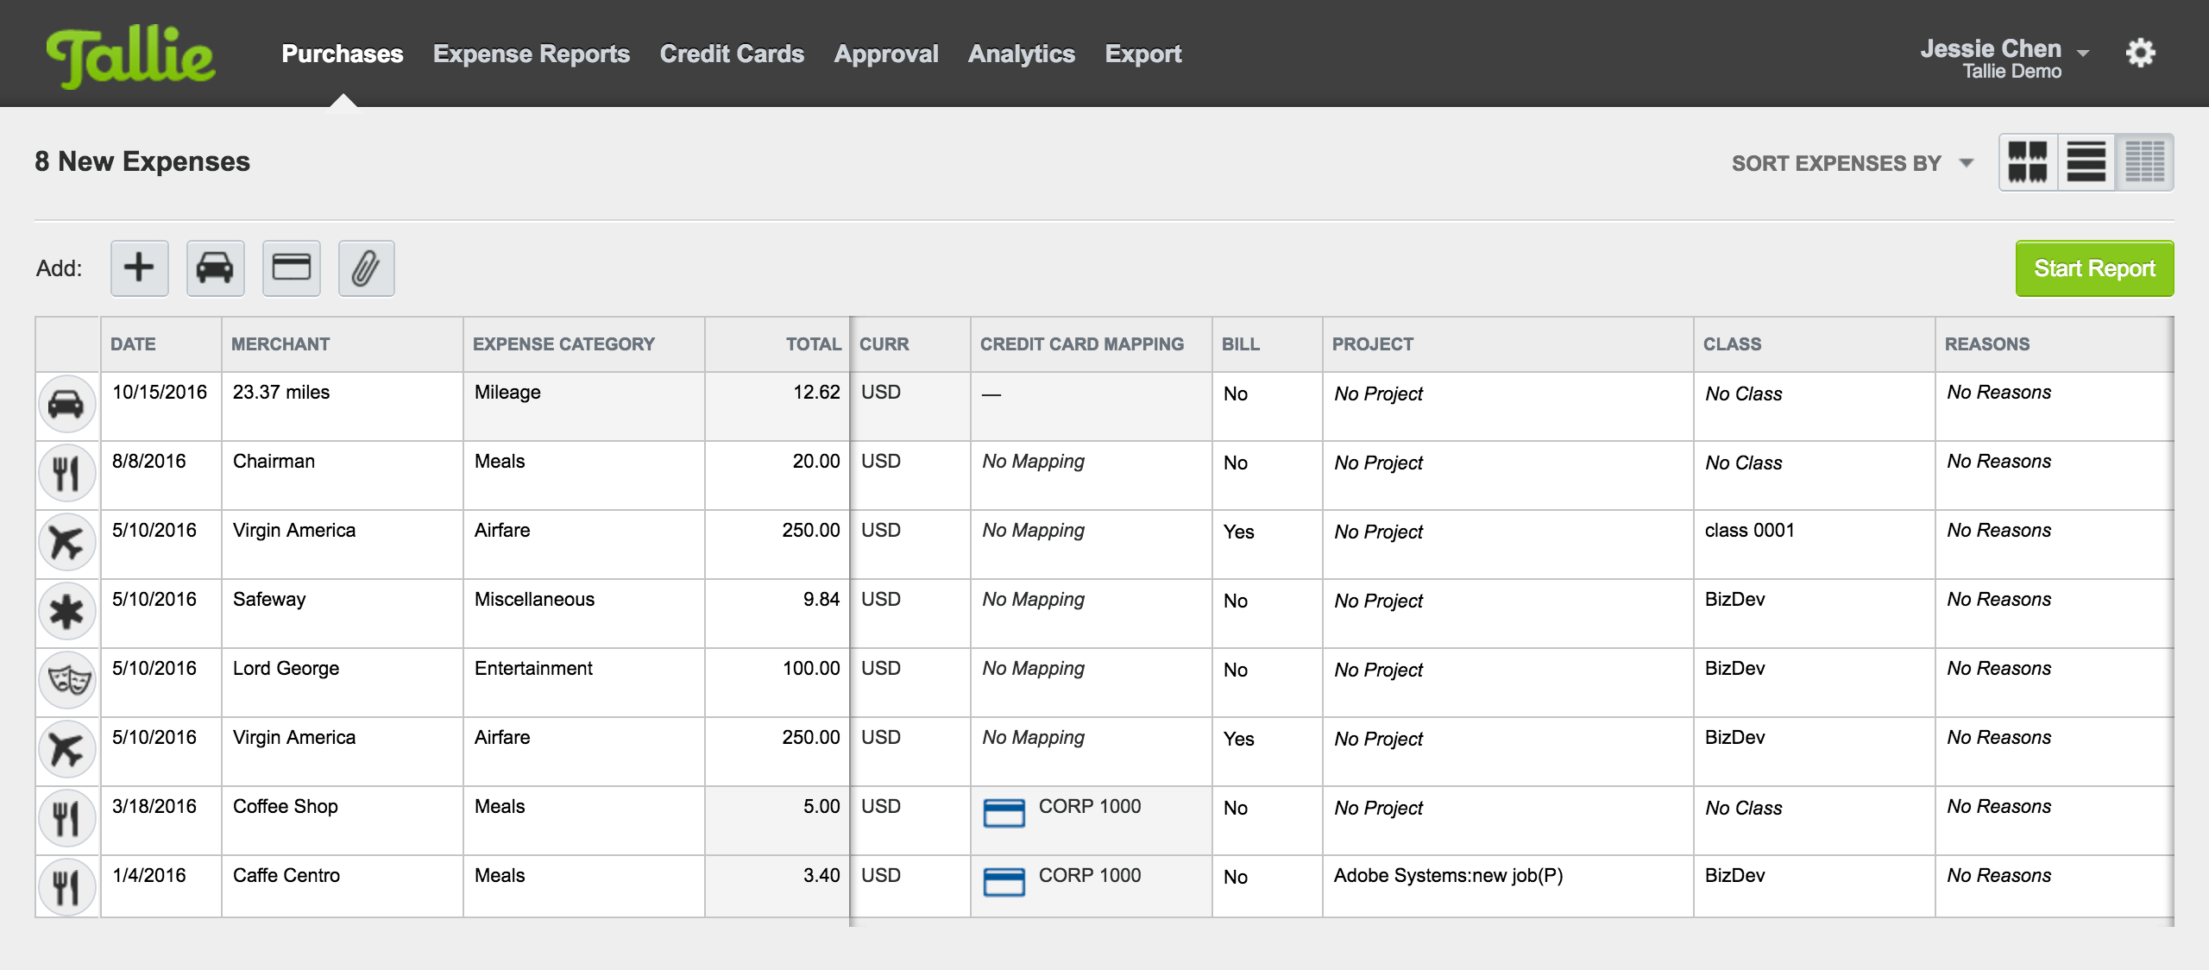Attach a receipt with the paperclip icon
This screenshot has height=970, width=2209.
(366, 268)
